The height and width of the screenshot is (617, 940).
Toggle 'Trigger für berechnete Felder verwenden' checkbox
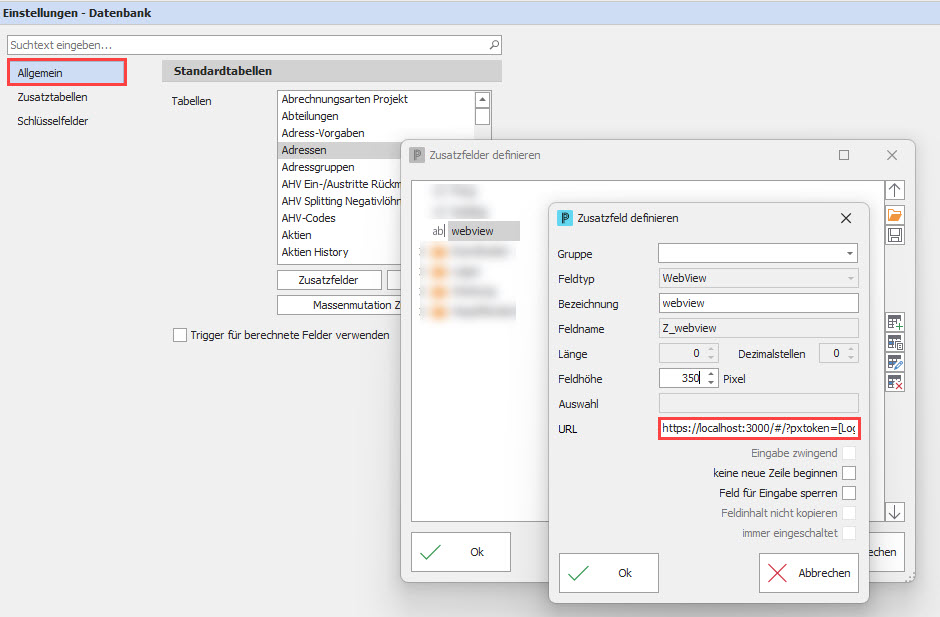pos(180,335)
